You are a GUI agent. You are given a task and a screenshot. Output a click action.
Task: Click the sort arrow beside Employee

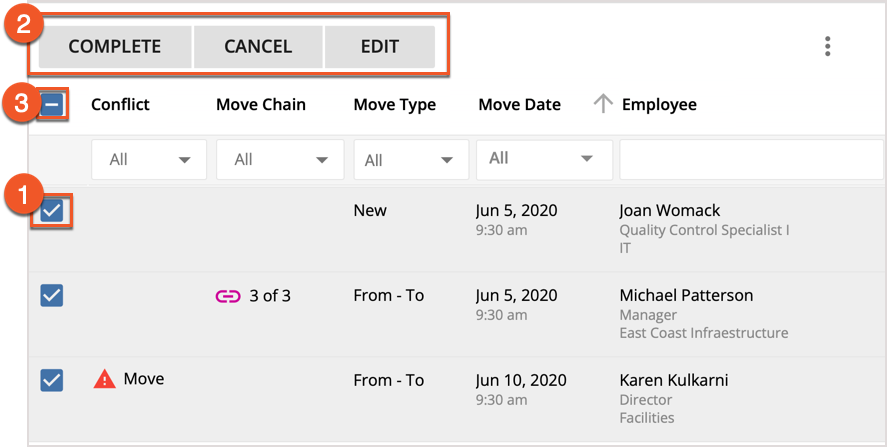click(602, 104)
